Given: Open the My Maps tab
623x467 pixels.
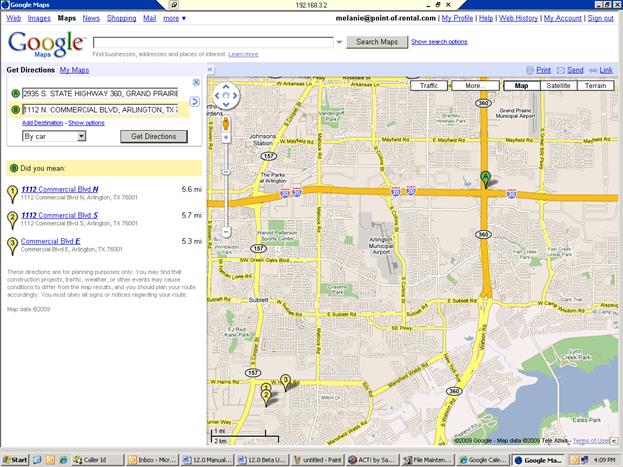Looking at the screenshot, I should [74, 70].
